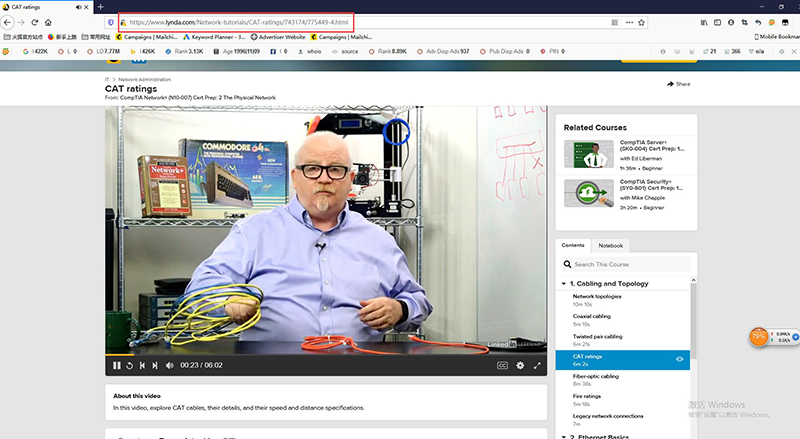Click the undo arrow toolbar icon

pos(758,22)
